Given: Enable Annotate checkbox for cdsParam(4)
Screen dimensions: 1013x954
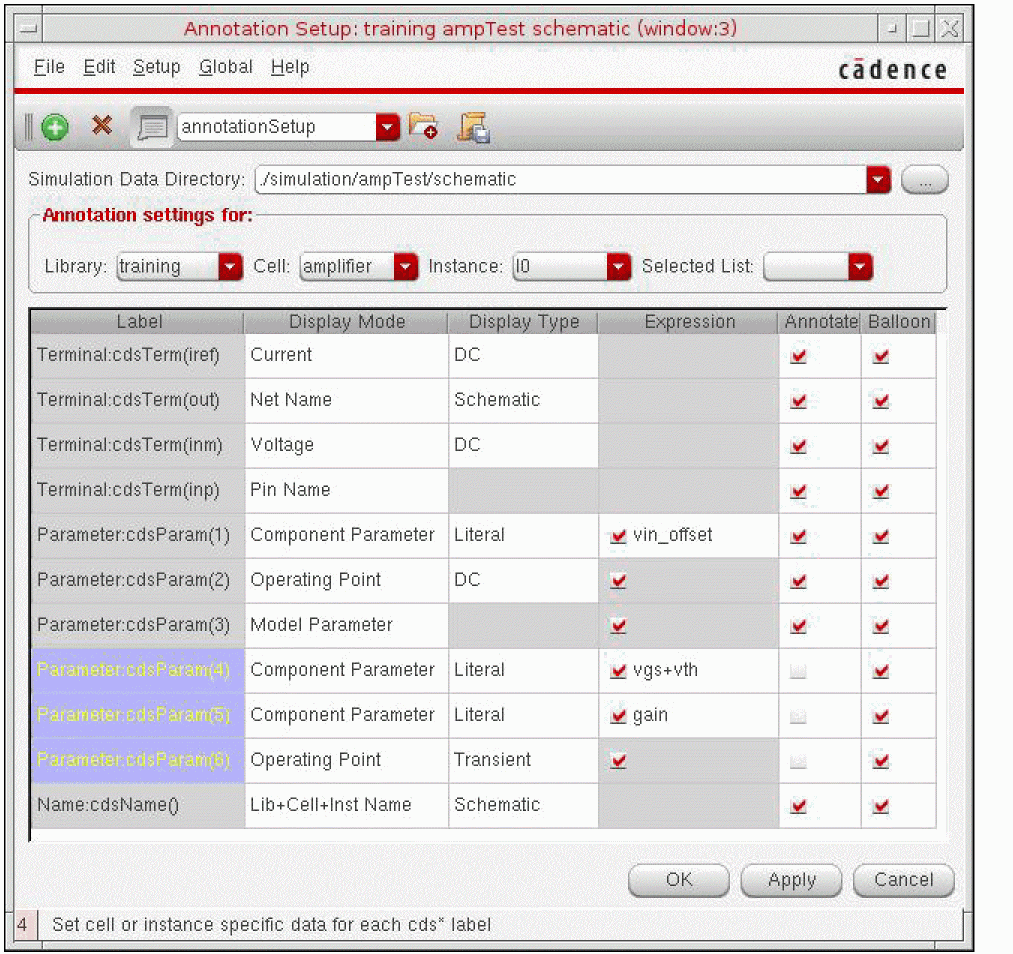Looking at the screenshot, I should coord(799,672).
